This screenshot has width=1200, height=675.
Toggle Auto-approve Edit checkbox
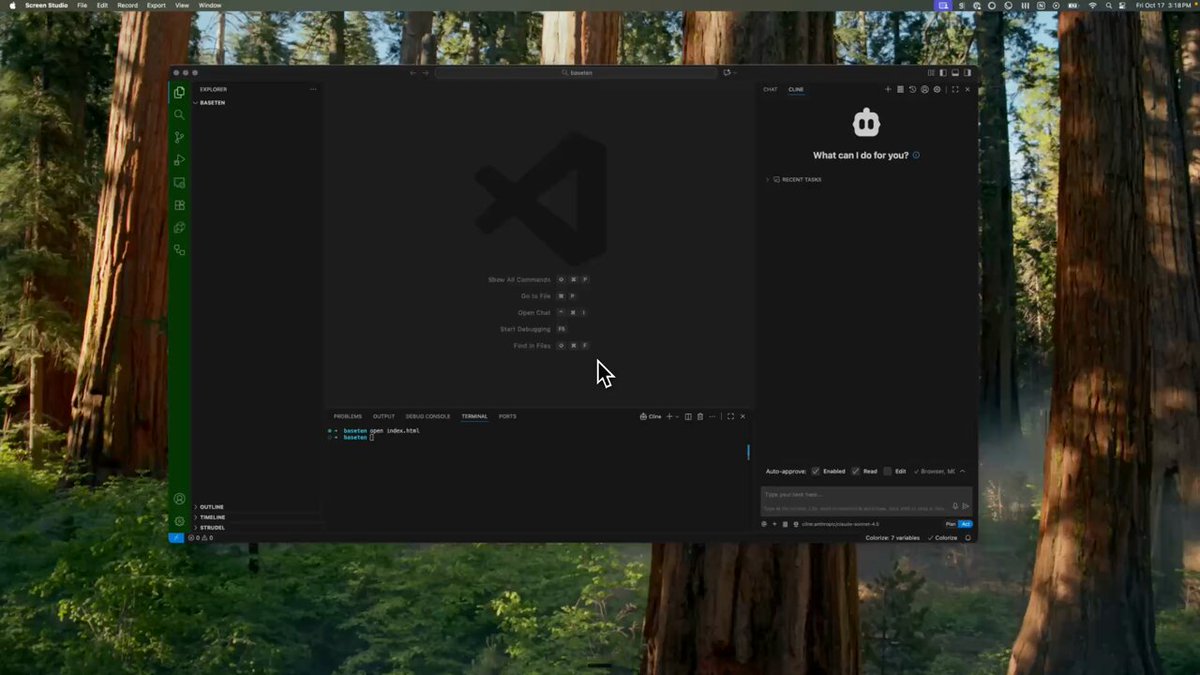pos(887,471)
